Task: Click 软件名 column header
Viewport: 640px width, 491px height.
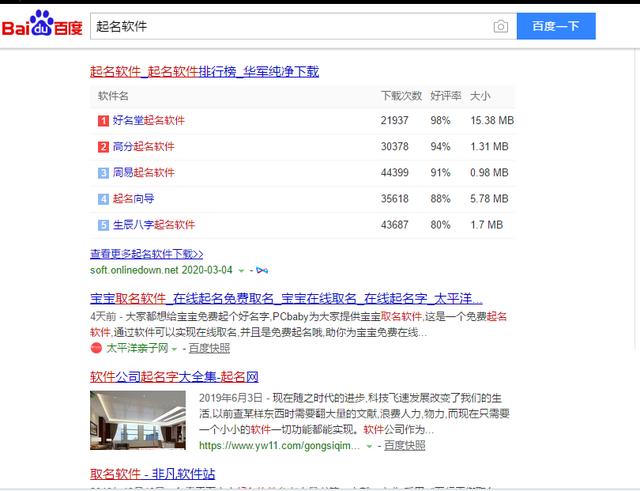Action: pyautogui.click(x=113, y=96)
